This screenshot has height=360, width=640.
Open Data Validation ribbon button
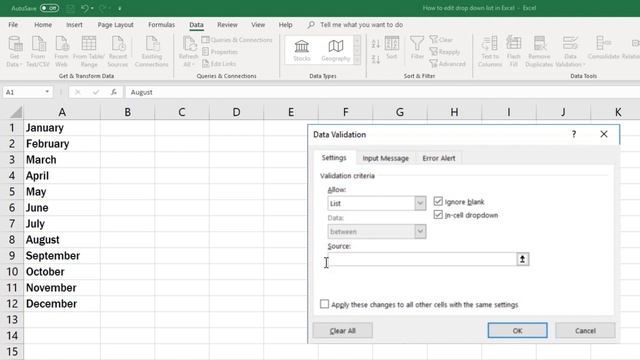570,51
